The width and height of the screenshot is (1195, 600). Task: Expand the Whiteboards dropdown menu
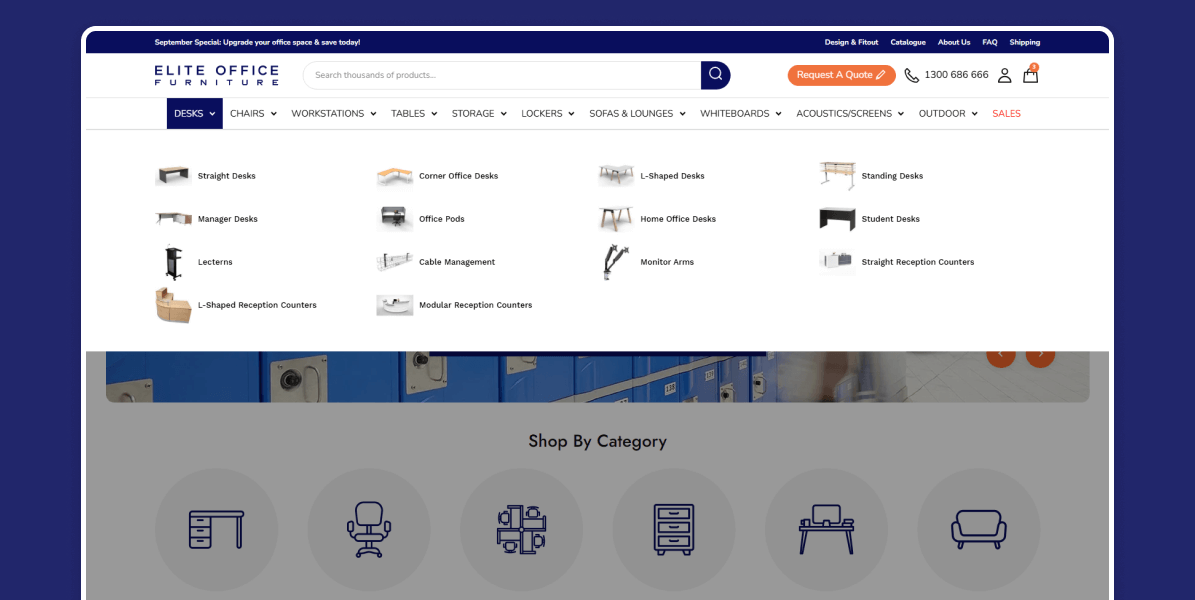[740, 114]
